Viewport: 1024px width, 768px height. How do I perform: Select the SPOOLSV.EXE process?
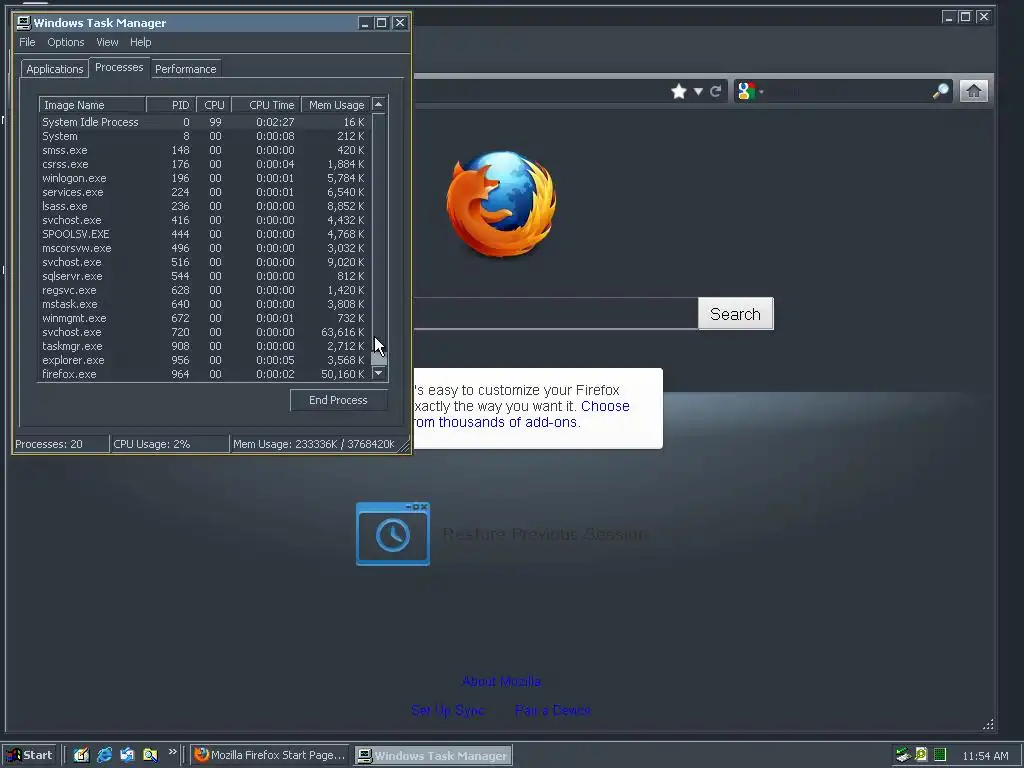click(204, 234)
